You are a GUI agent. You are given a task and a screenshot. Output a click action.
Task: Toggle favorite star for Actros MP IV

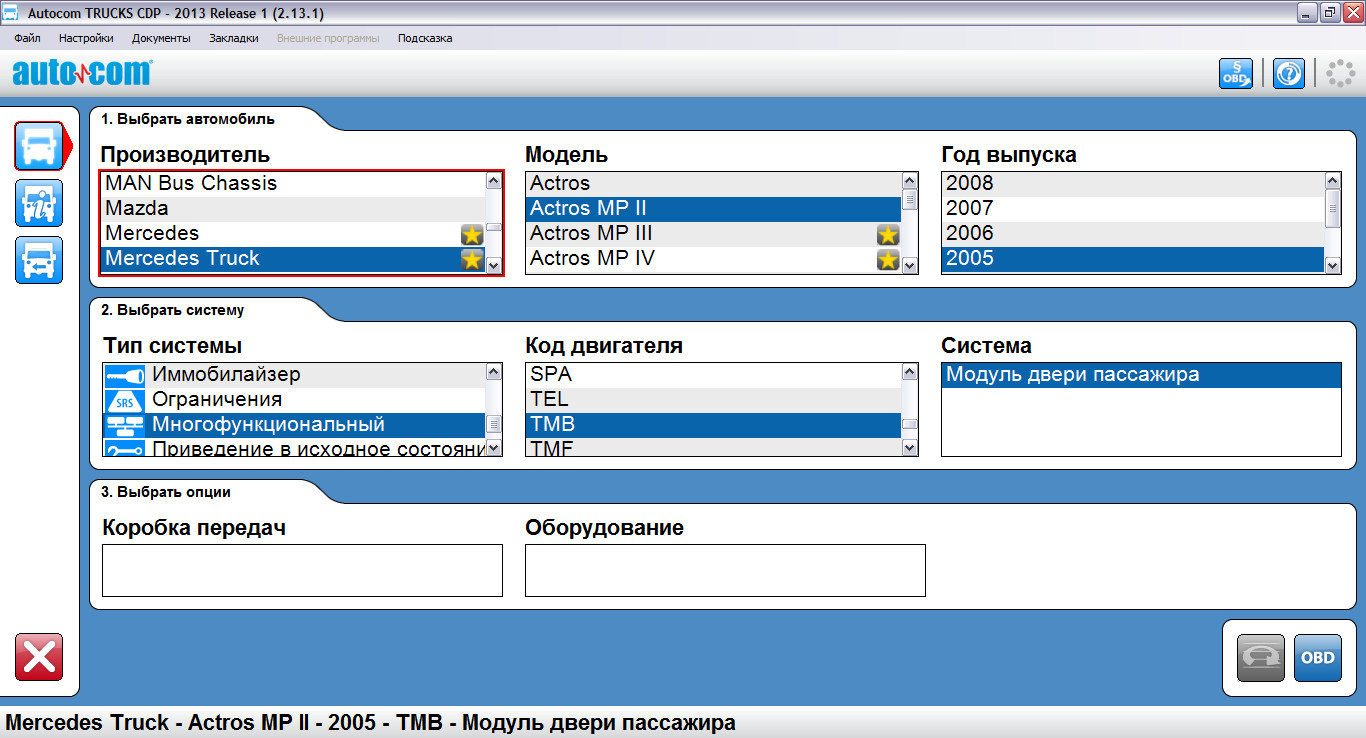[888, 260]
